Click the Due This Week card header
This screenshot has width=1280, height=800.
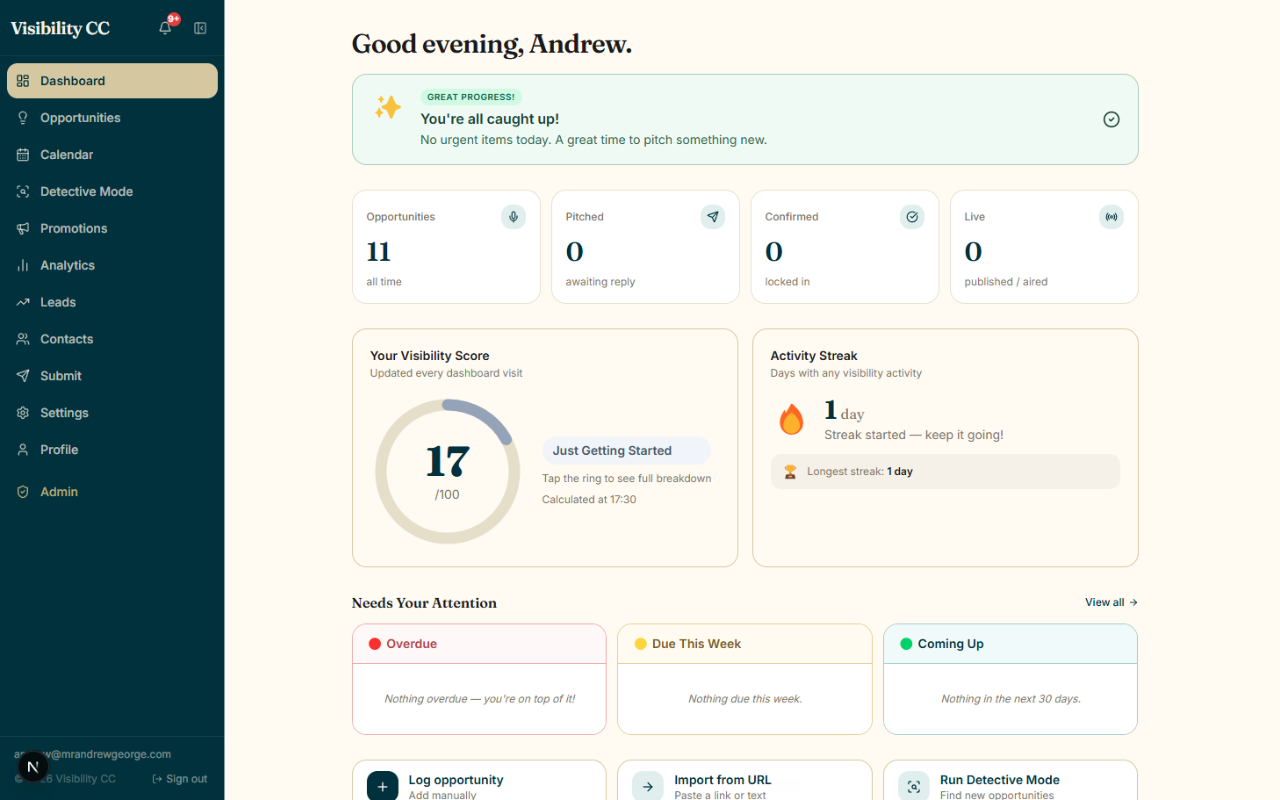745,644
